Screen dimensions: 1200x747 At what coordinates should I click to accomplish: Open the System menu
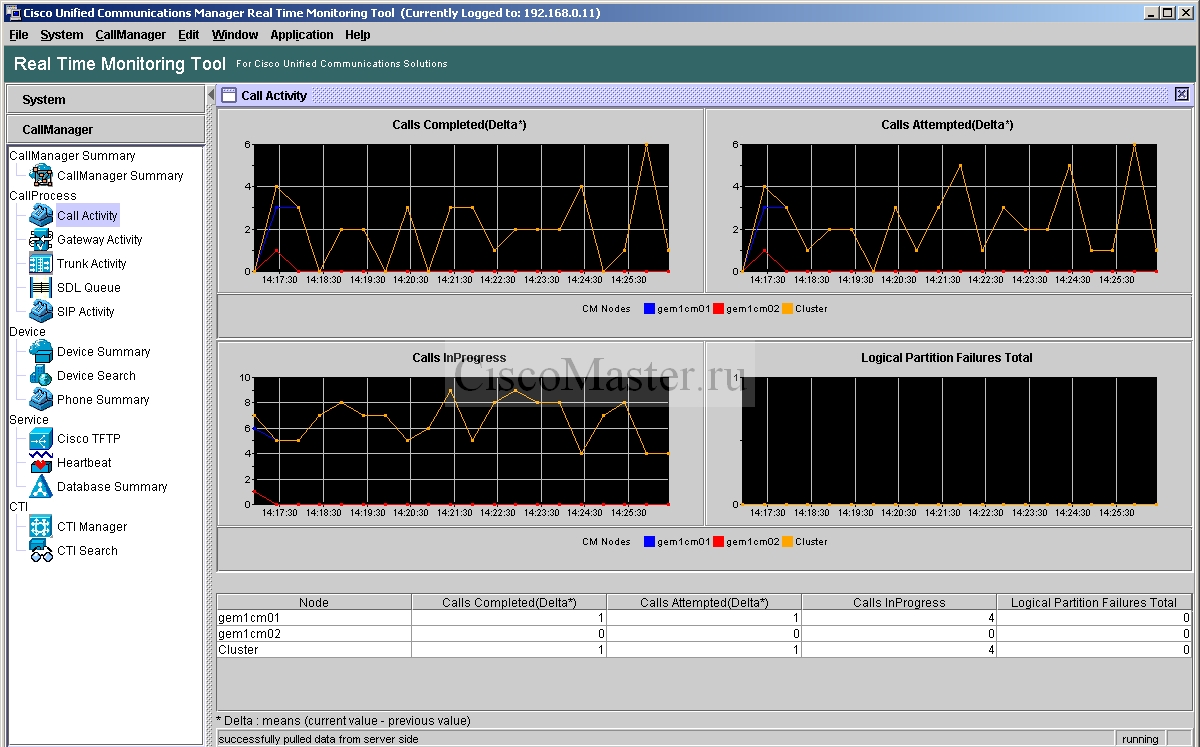[62, 35]
